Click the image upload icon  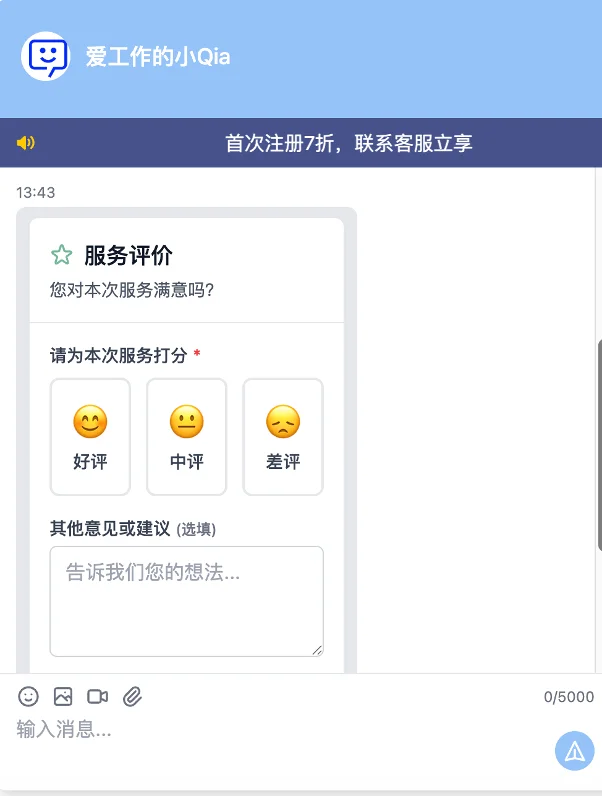(63, 696)
